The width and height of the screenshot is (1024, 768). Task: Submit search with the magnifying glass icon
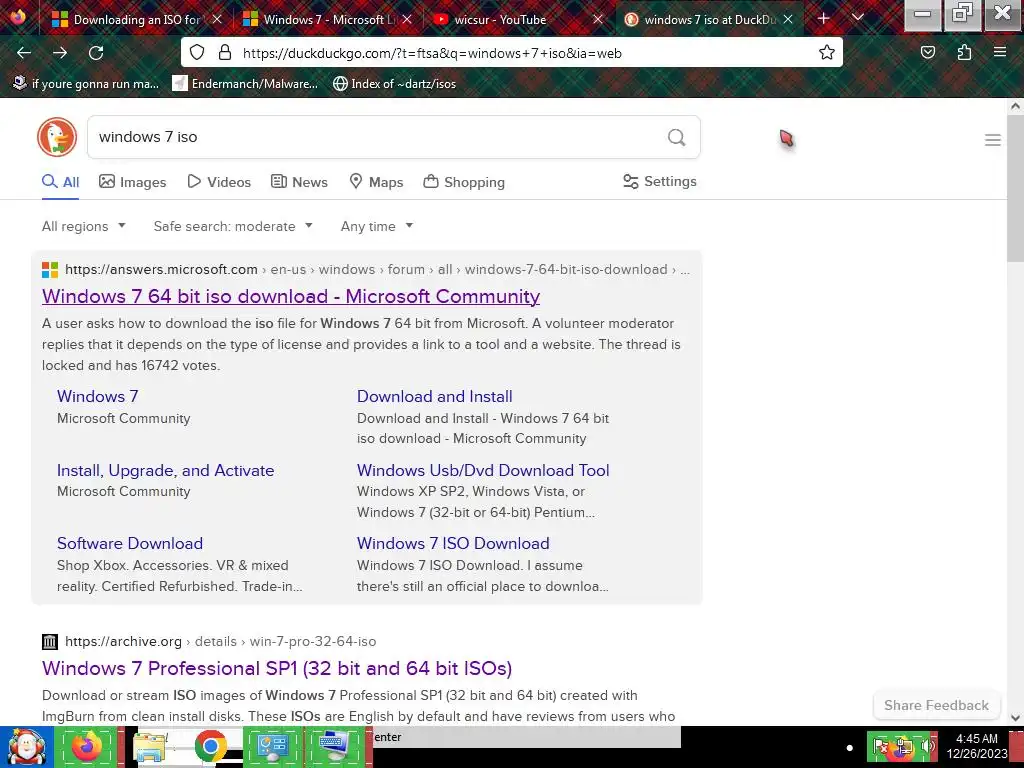(x=677, y=137)
